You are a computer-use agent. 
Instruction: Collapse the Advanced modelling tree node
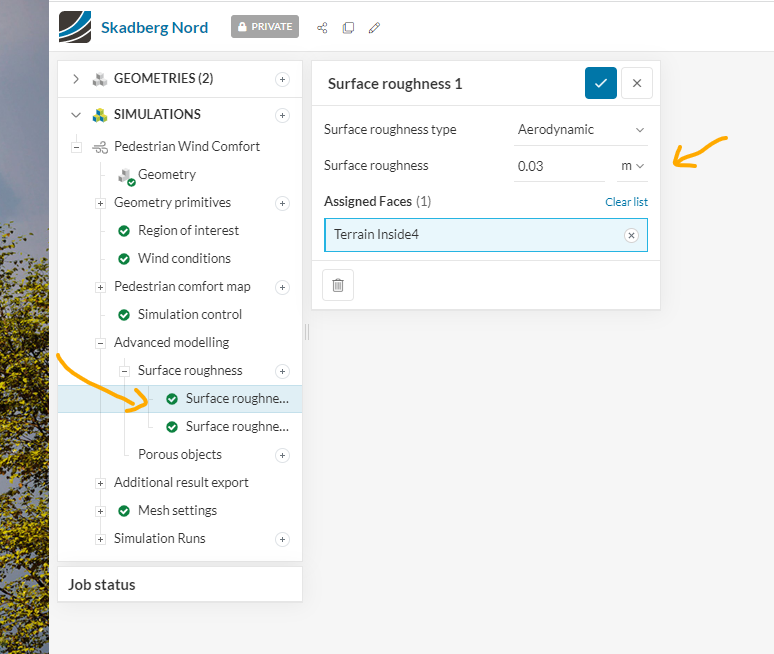coord(101,343)
